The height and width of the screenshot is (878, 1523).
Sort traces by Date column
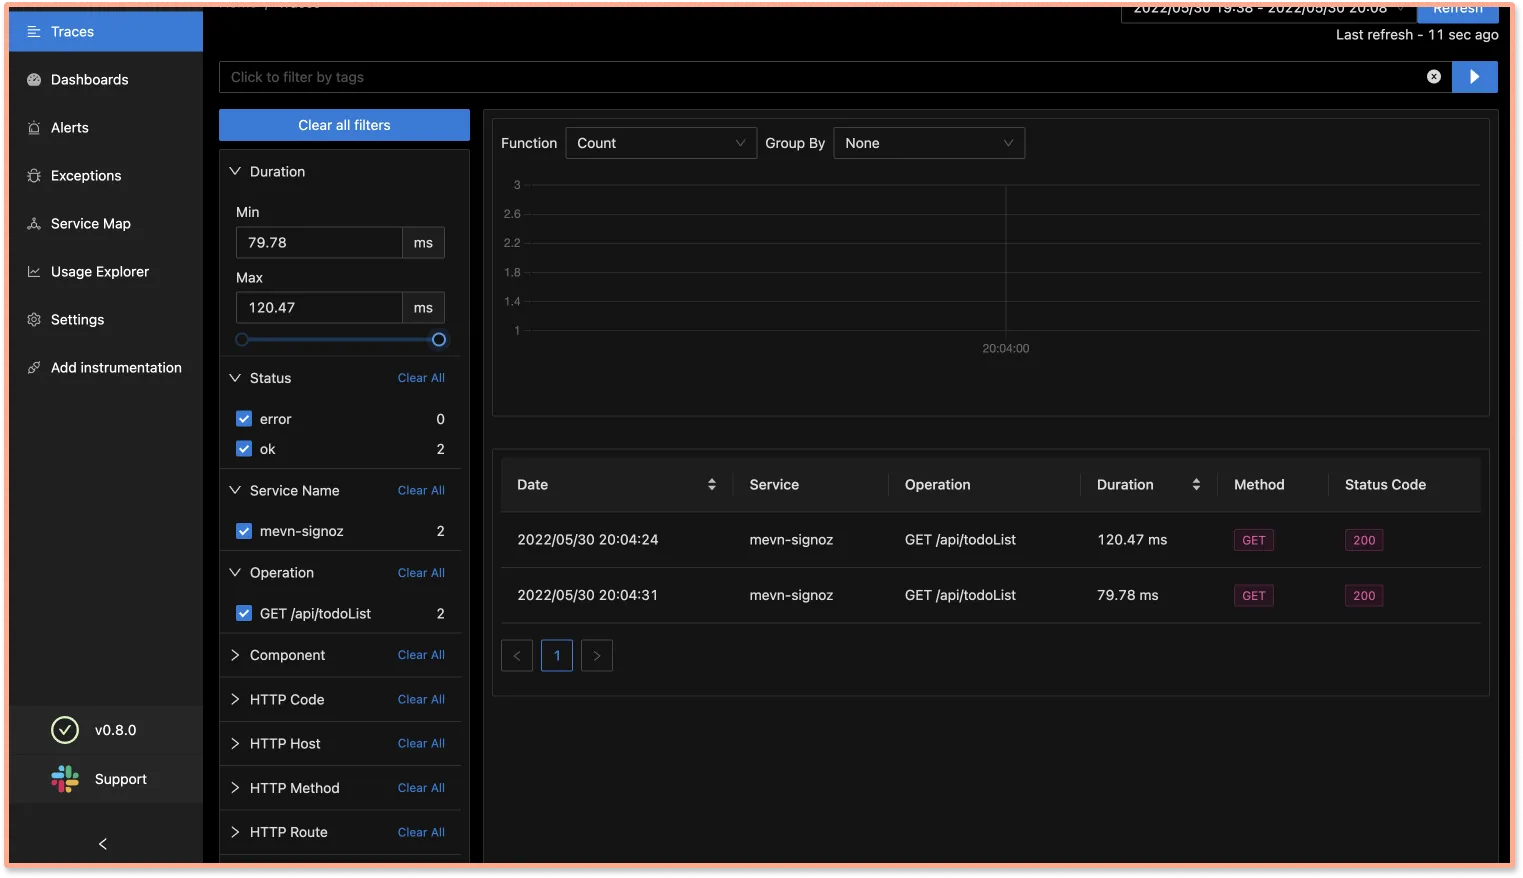[712, 485]
